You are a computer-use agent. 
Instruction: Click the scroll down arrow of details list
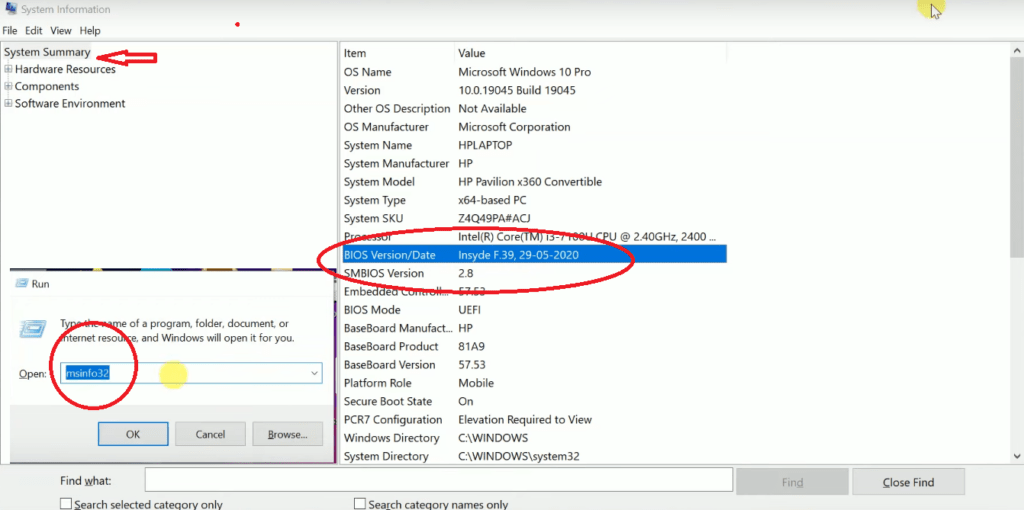click(1017, 456)
